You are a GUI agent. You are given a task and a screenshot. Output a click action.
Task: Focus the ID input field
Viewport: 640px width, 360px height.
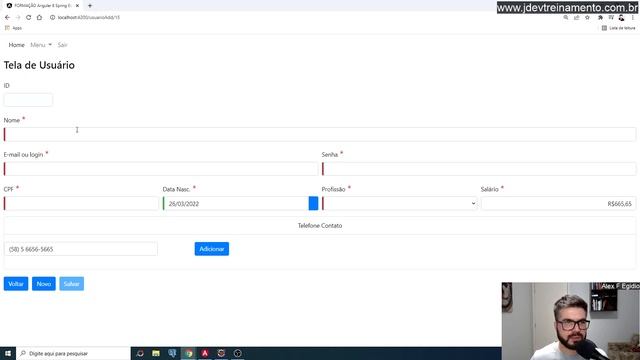pos(28,100)
